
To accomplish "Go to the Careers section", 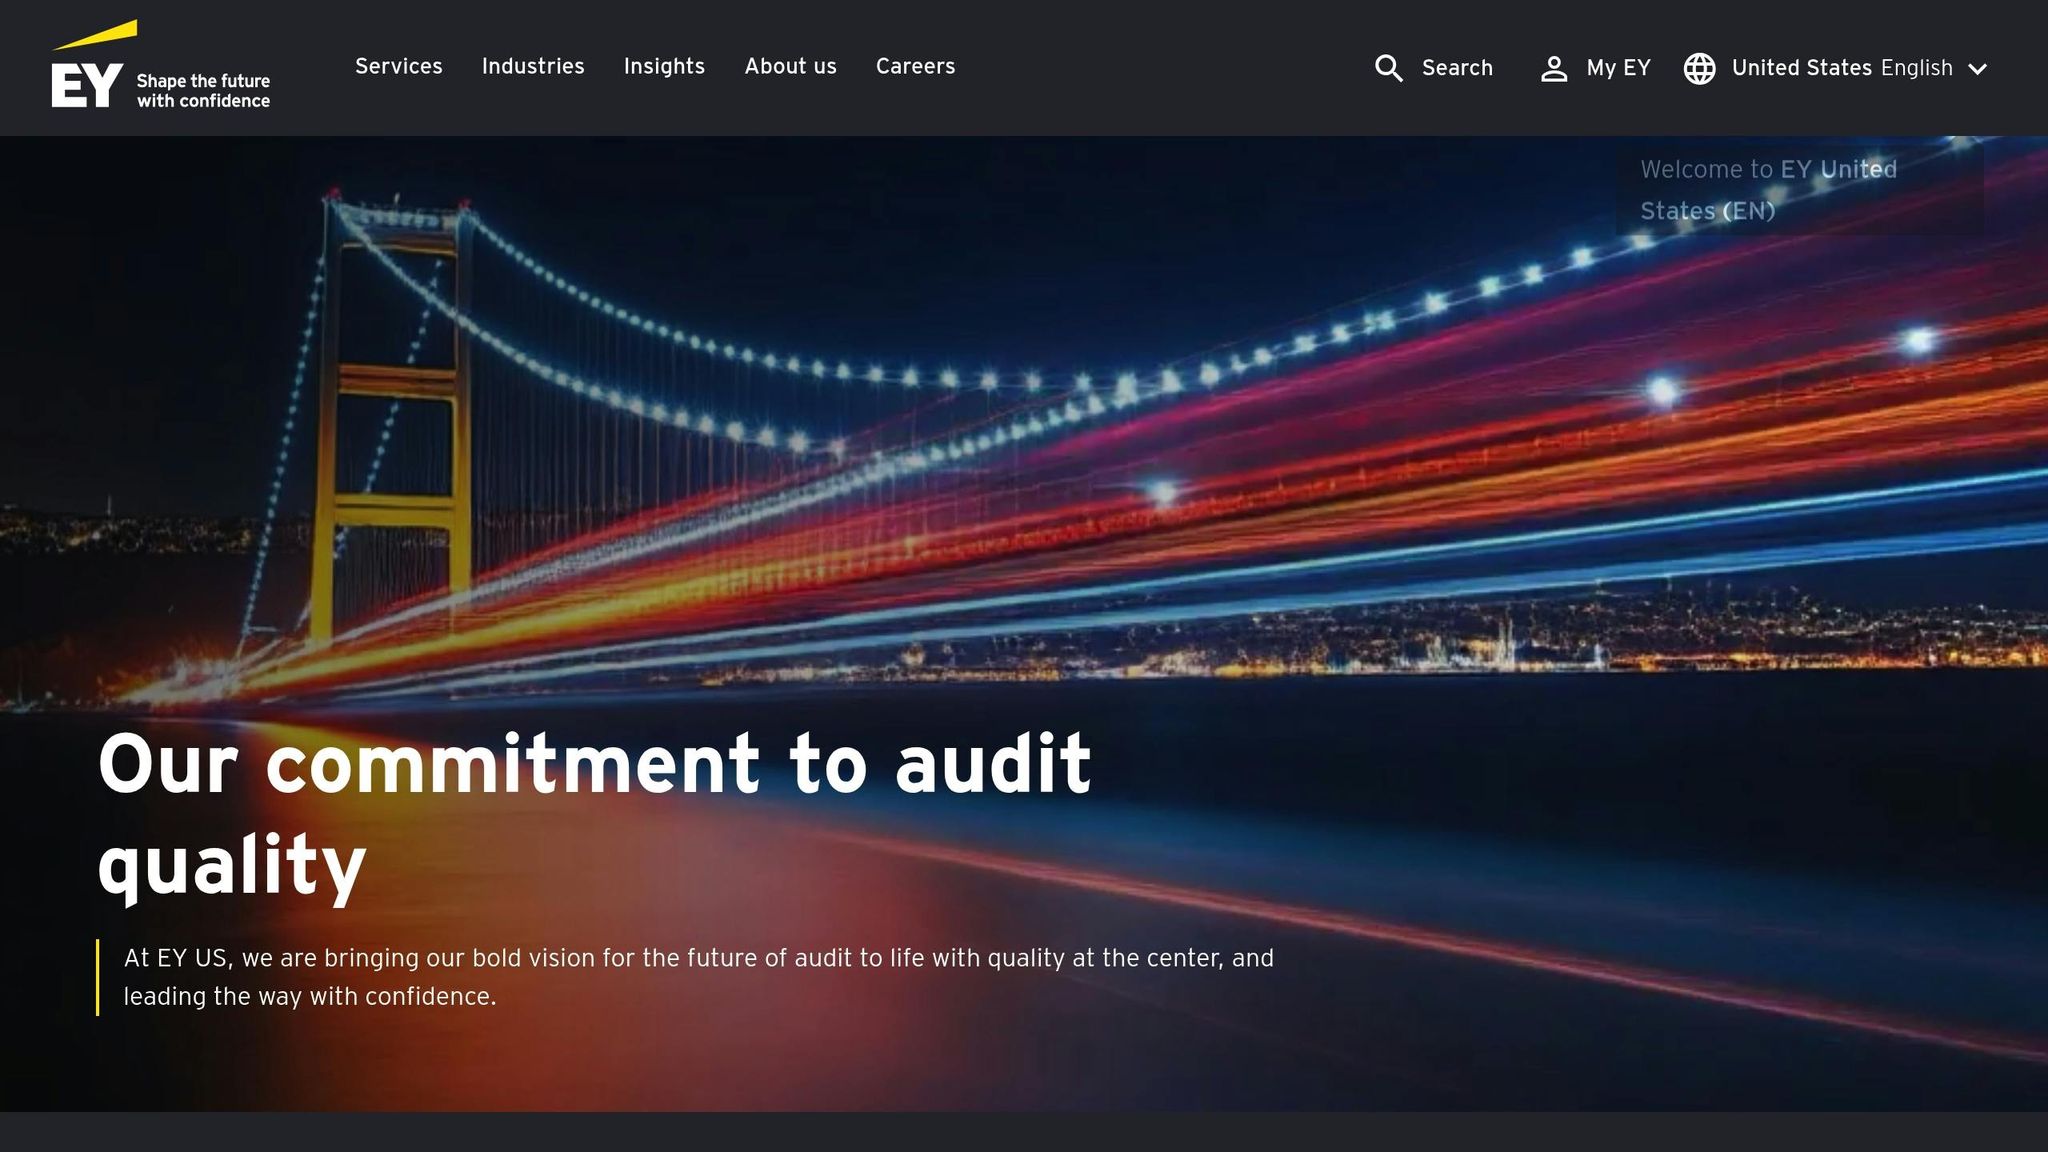I will [x=915, y=66].
